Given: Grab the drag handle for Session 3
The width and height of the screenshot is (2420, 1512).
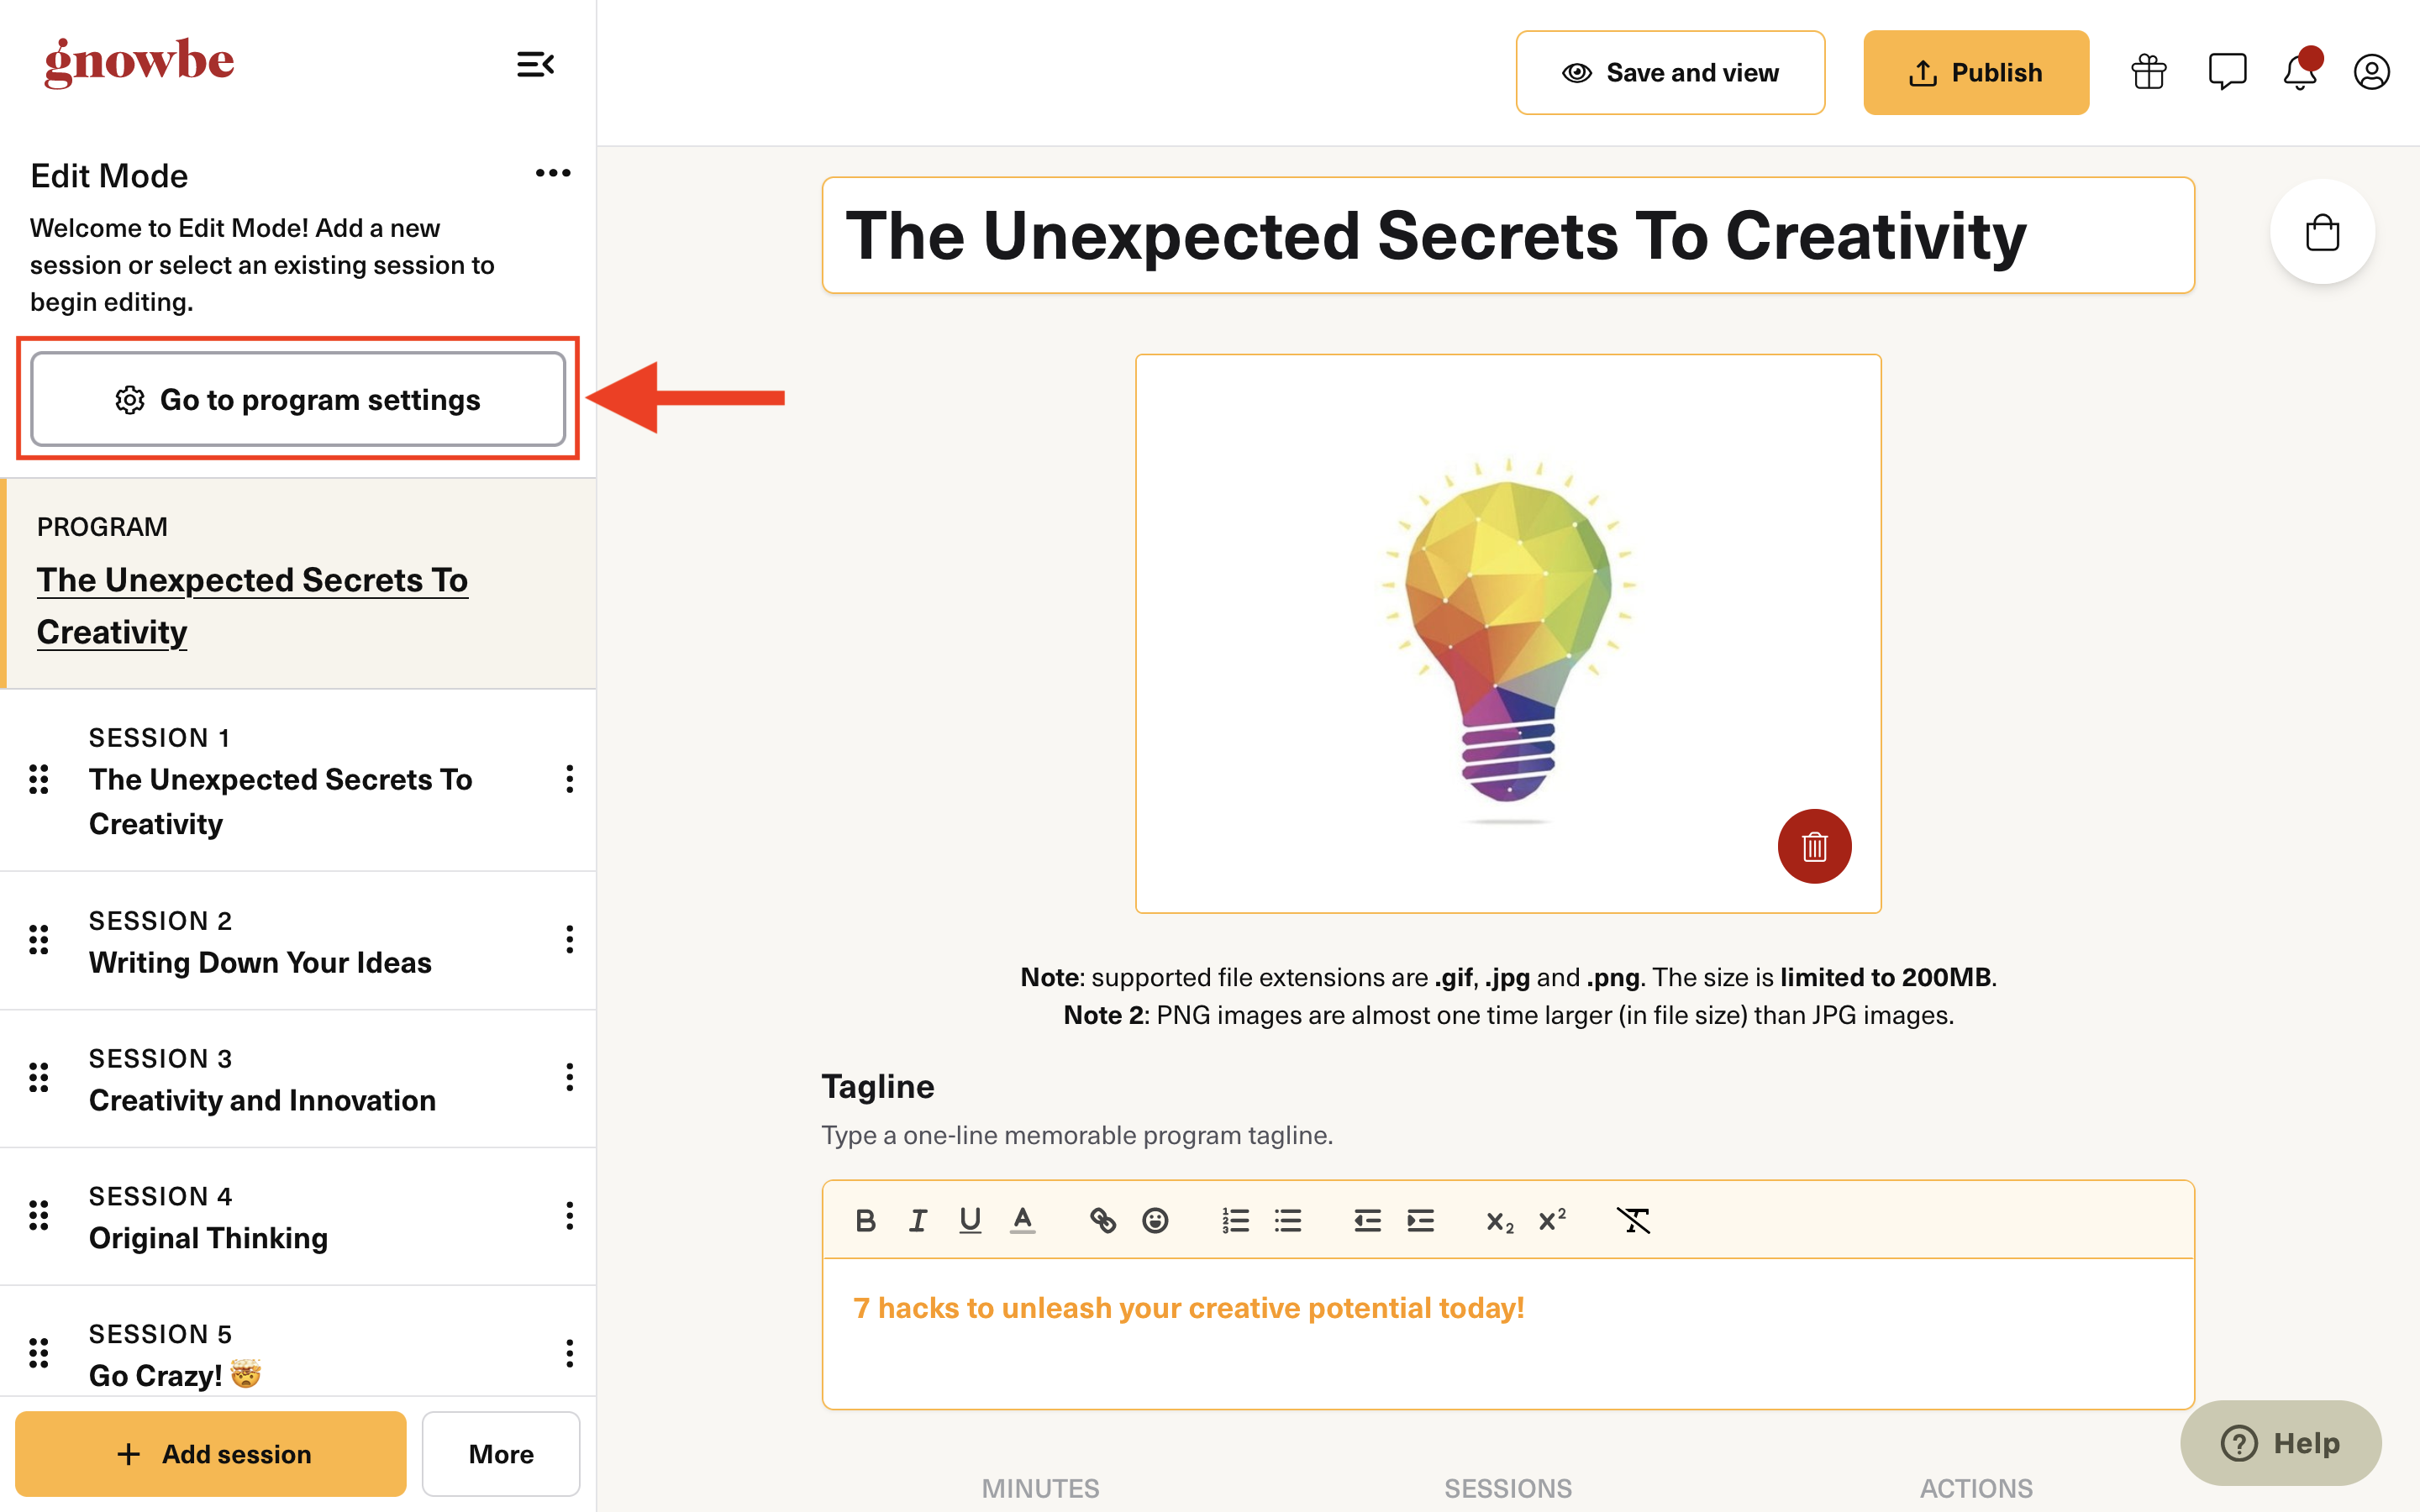Looking at the screenshot, I should (39, 1078).
